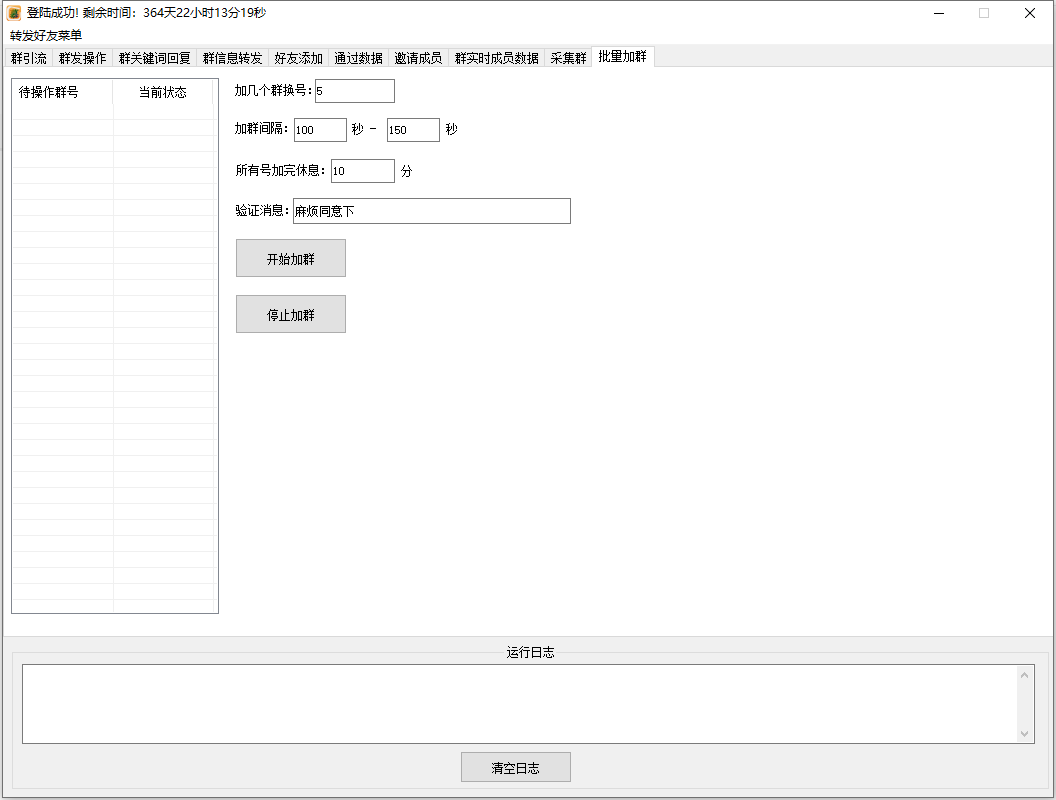Click the 停止加群 button
Image resolution: width=1056 pixels, height=800 pixels.
[291, 314]
